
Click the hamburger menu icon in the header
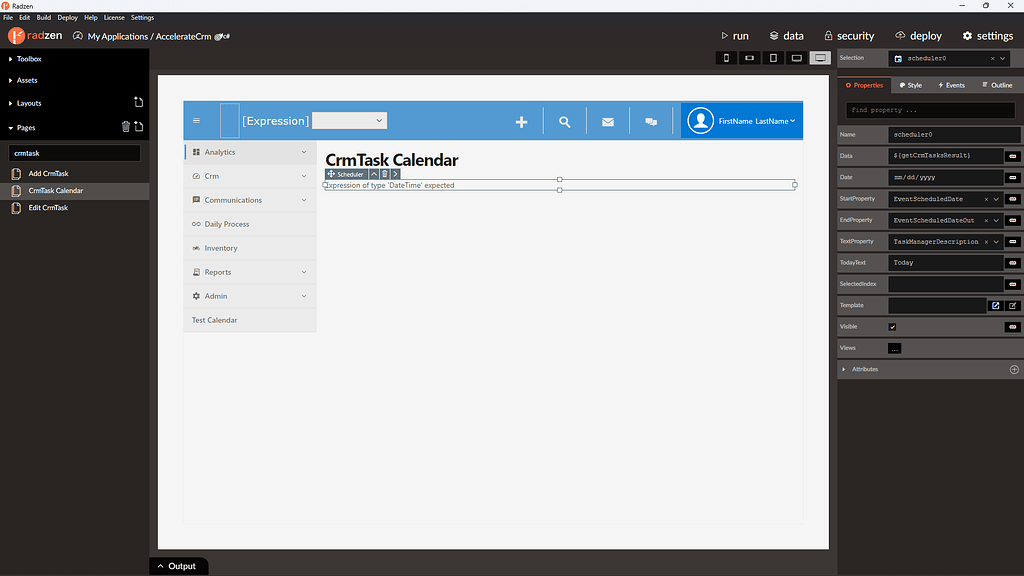197,120
